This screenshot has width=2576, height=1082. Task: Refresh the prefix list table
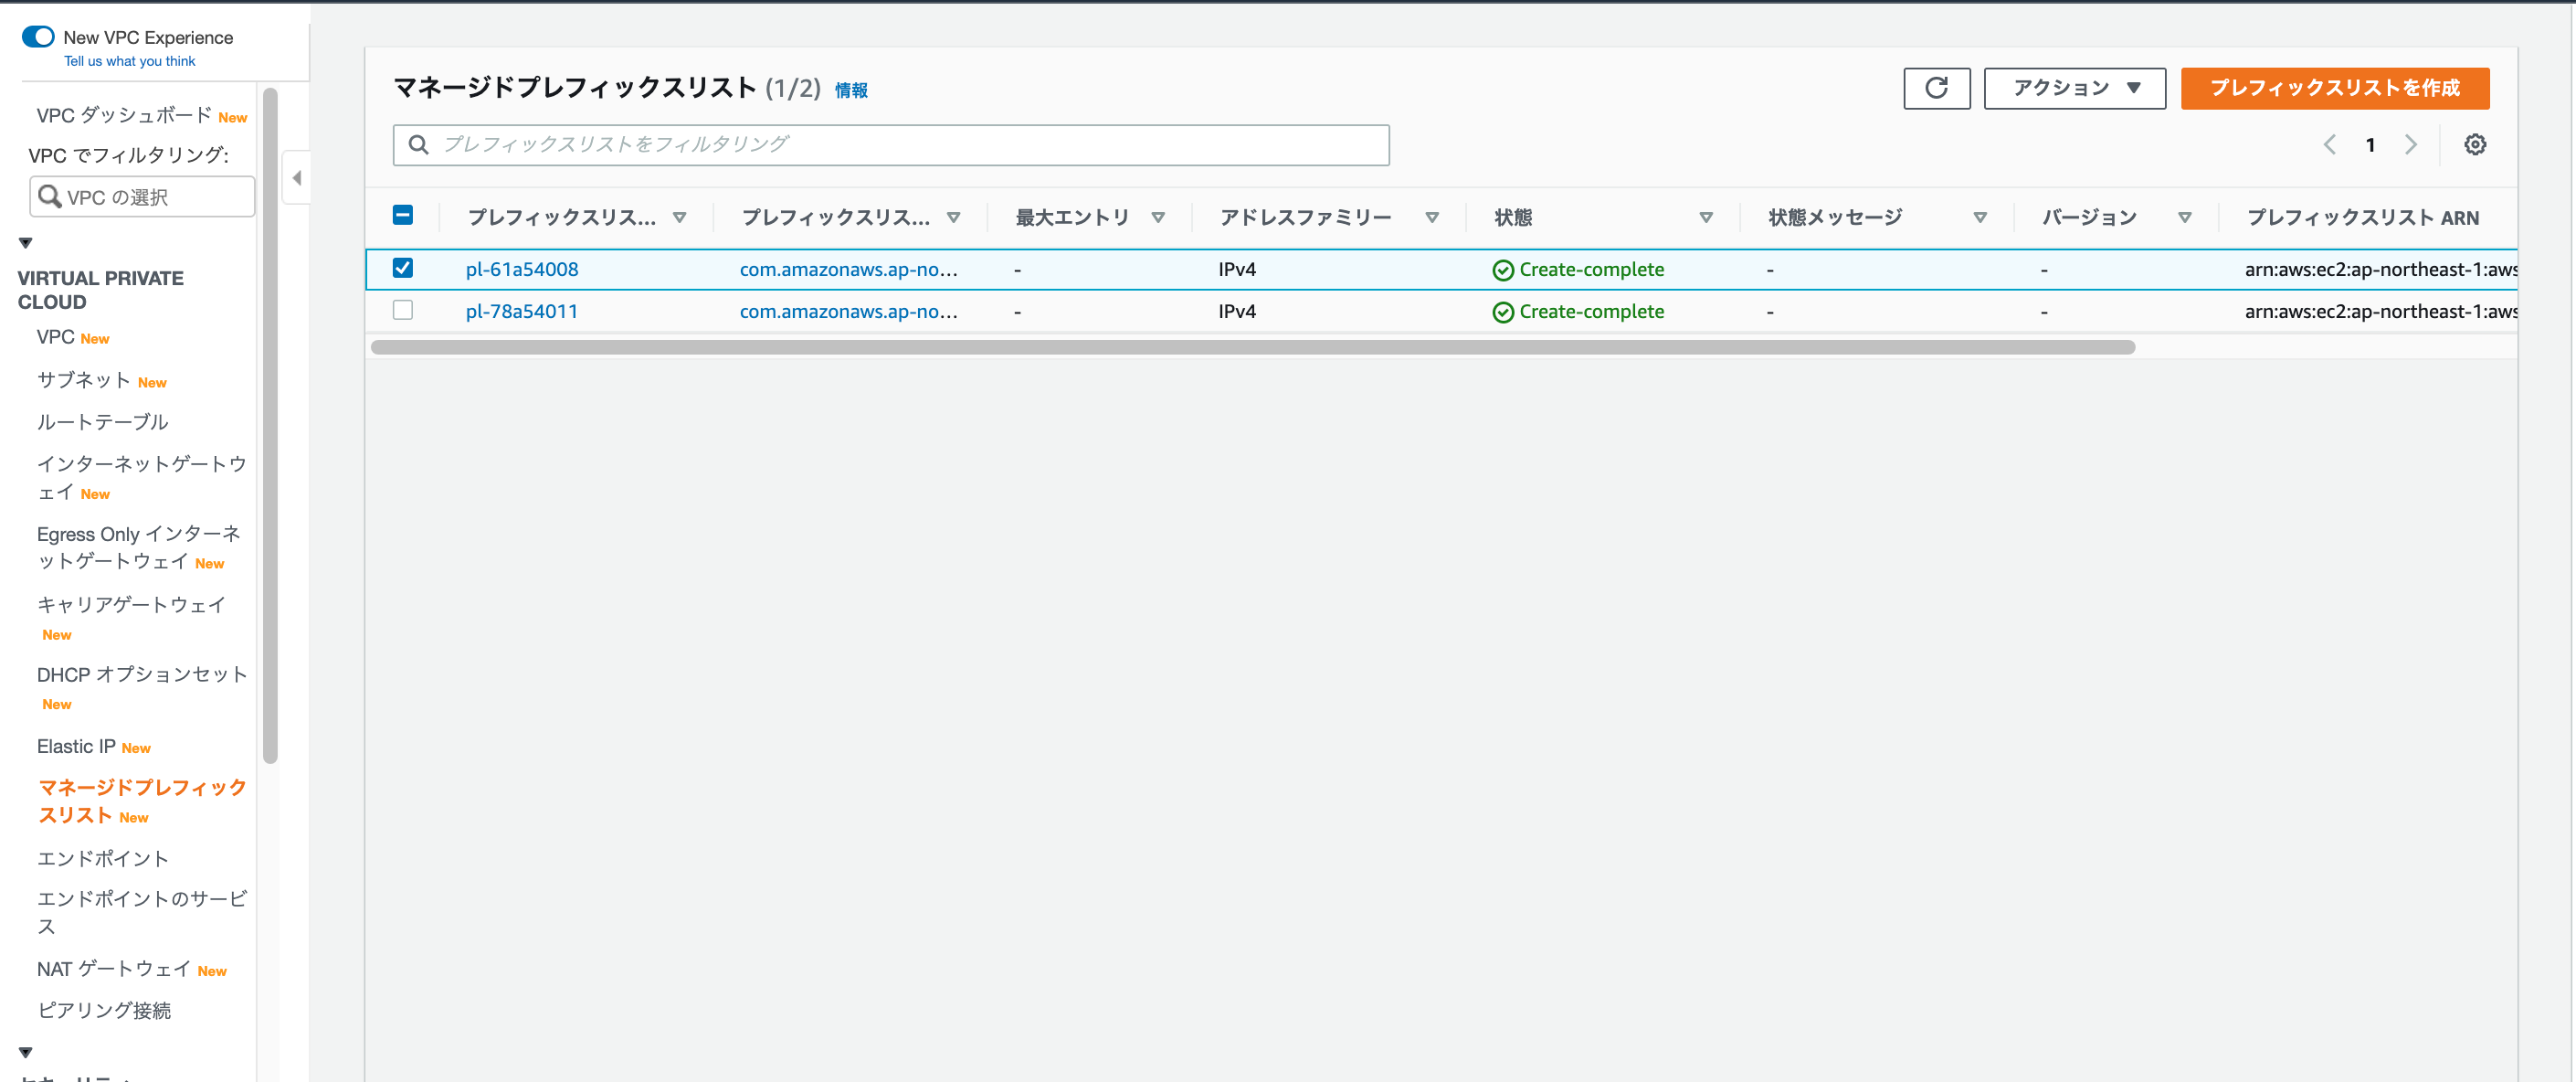click(x=1936, y=88)
